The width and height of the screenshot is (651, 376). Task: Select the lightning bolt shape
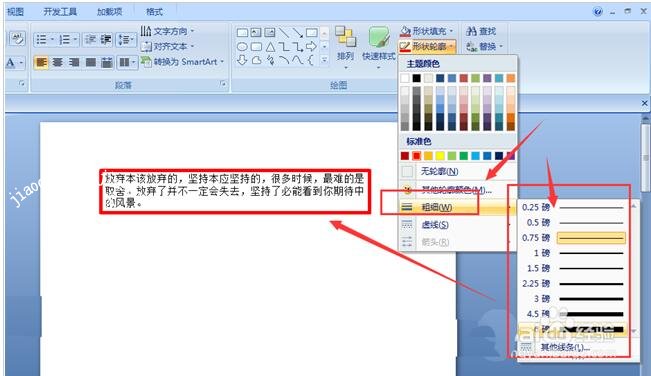(x=270, y=61)
